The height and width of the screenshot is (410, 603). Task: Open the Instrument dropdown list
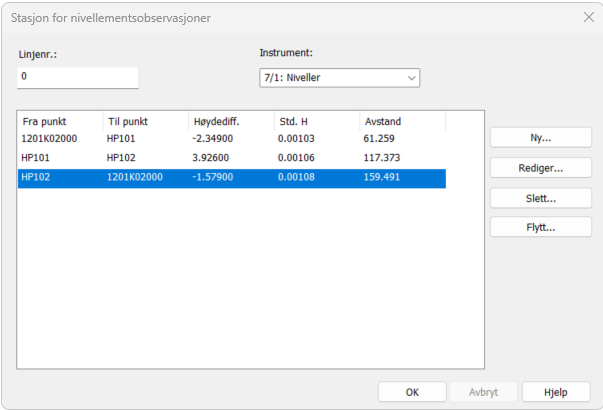339,78
